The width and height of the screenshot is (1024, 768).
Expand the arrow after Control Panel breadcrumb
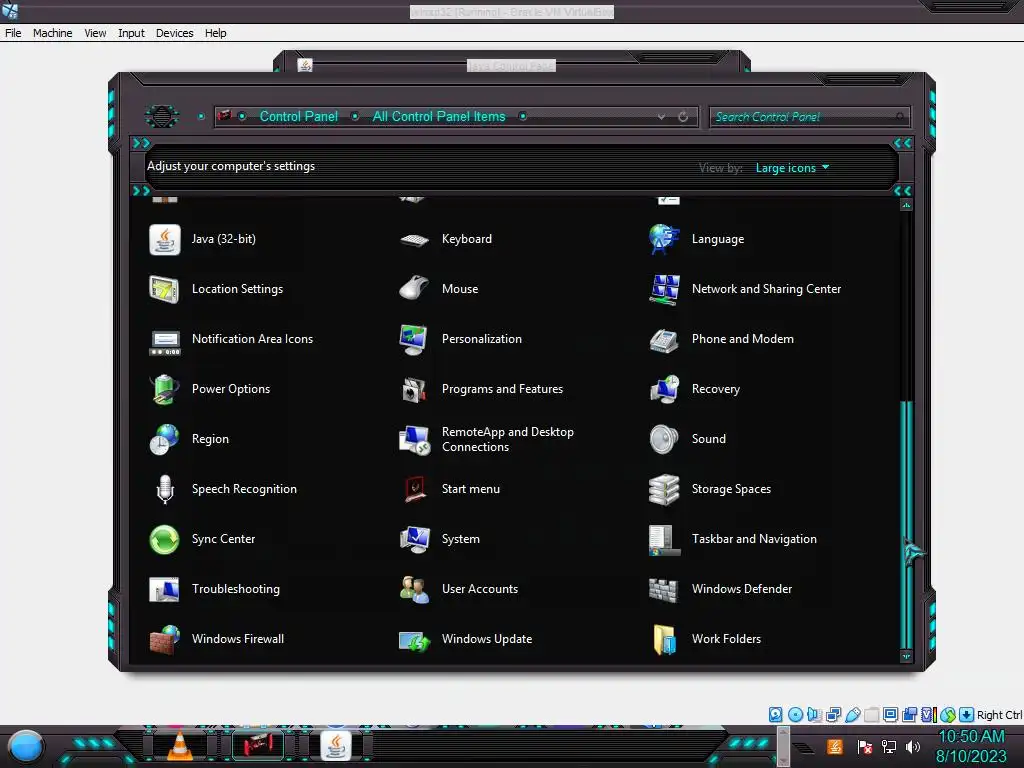355,116
